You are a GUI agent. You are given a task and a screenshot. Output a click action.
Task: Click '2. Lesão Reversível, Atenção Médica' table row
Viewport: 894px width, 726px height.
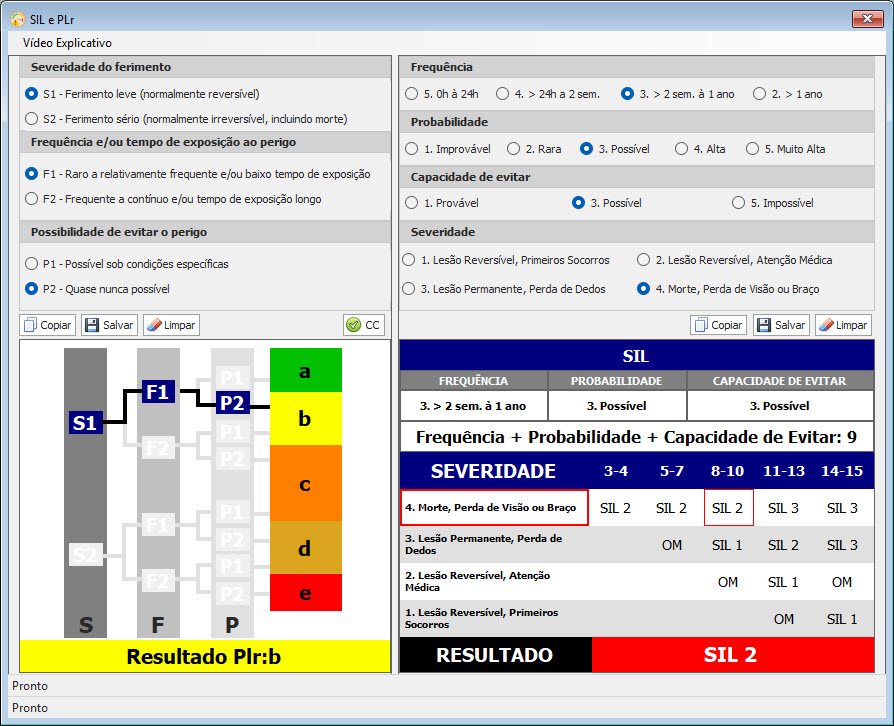637,582
